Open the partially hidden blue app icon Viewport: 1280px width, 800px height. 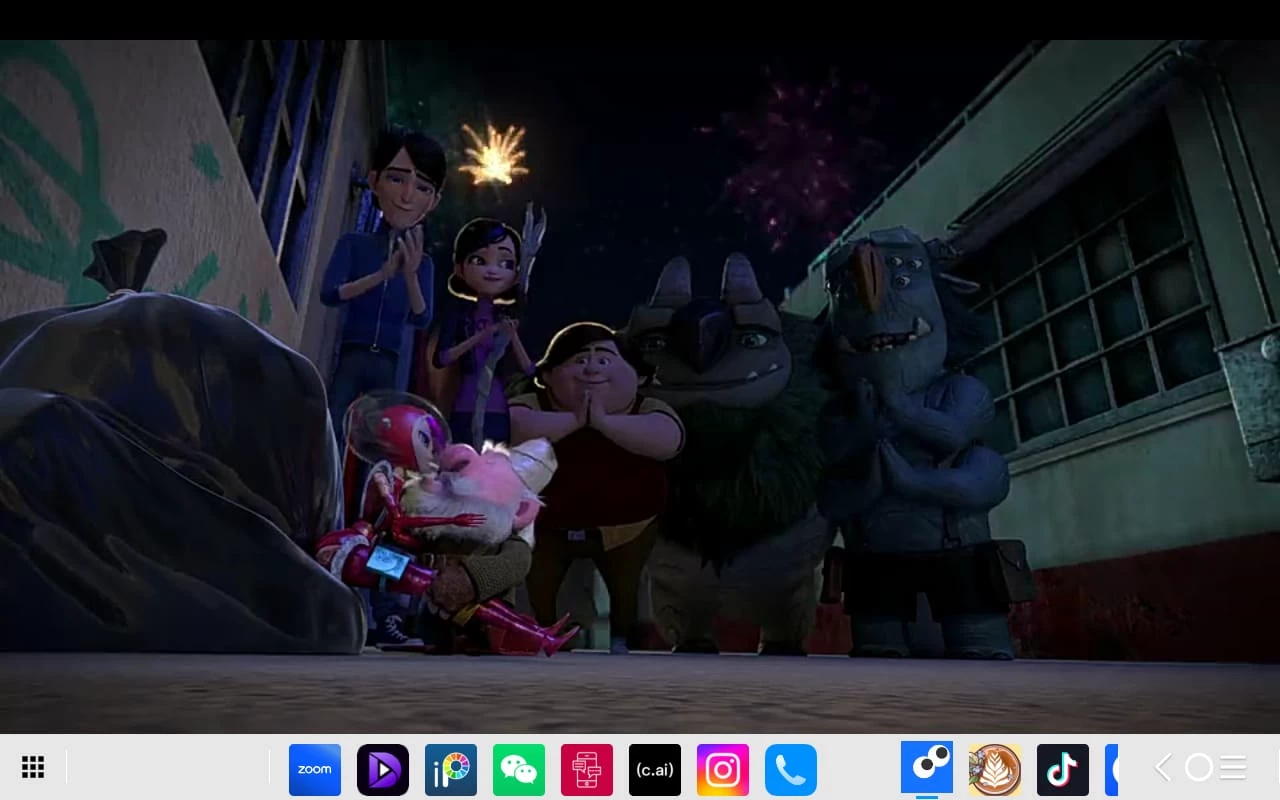pos(1111,770)
